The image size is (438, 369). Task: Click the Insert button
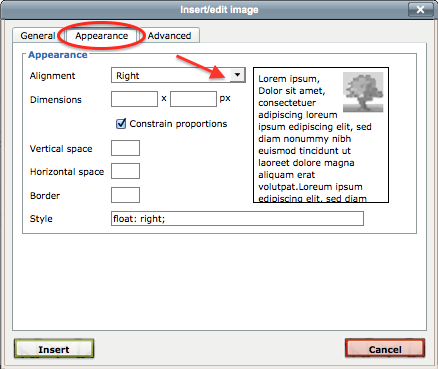(x=54, y=349)
